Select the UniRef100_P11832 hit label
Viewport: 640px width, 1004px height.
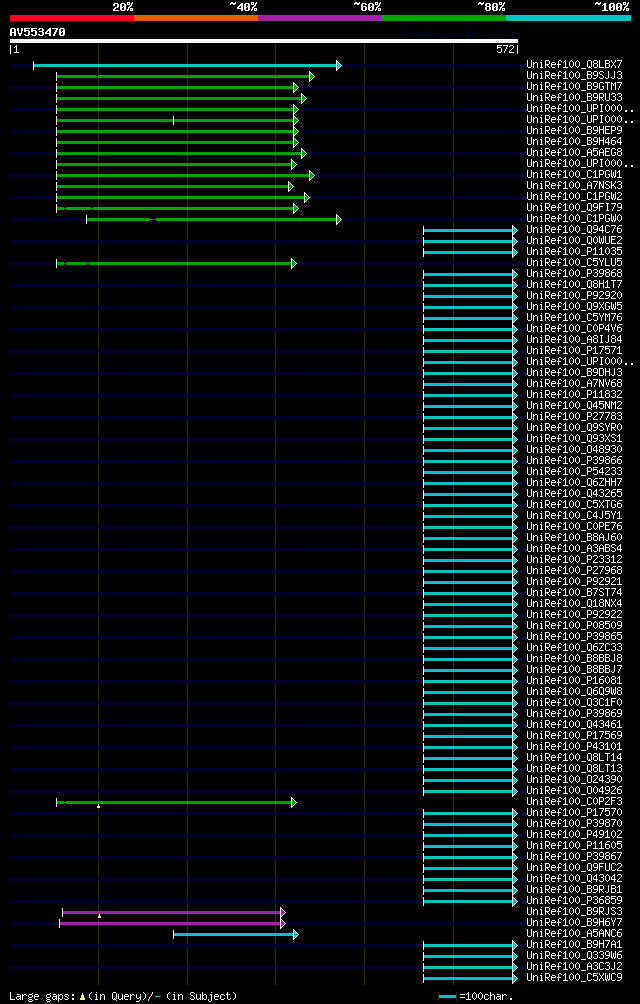tap(574, 394)
